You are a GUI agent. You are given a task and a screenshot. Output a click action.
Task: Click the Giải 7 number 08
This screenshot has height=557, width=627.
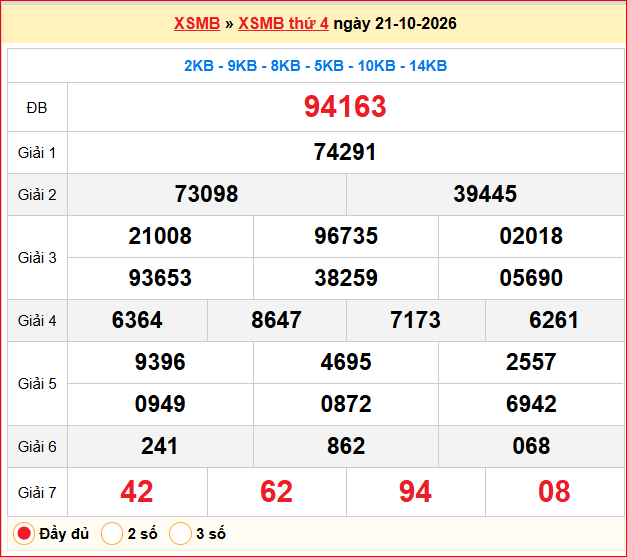[x=554, y=492]
